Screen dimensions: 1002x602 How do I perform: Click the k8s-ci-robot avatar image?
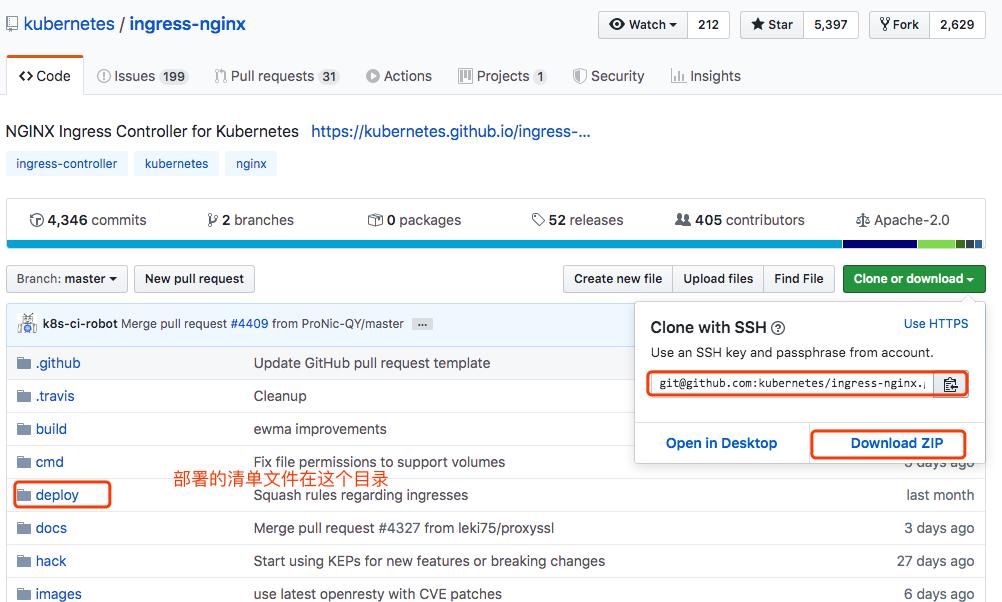tap(27, 323)
